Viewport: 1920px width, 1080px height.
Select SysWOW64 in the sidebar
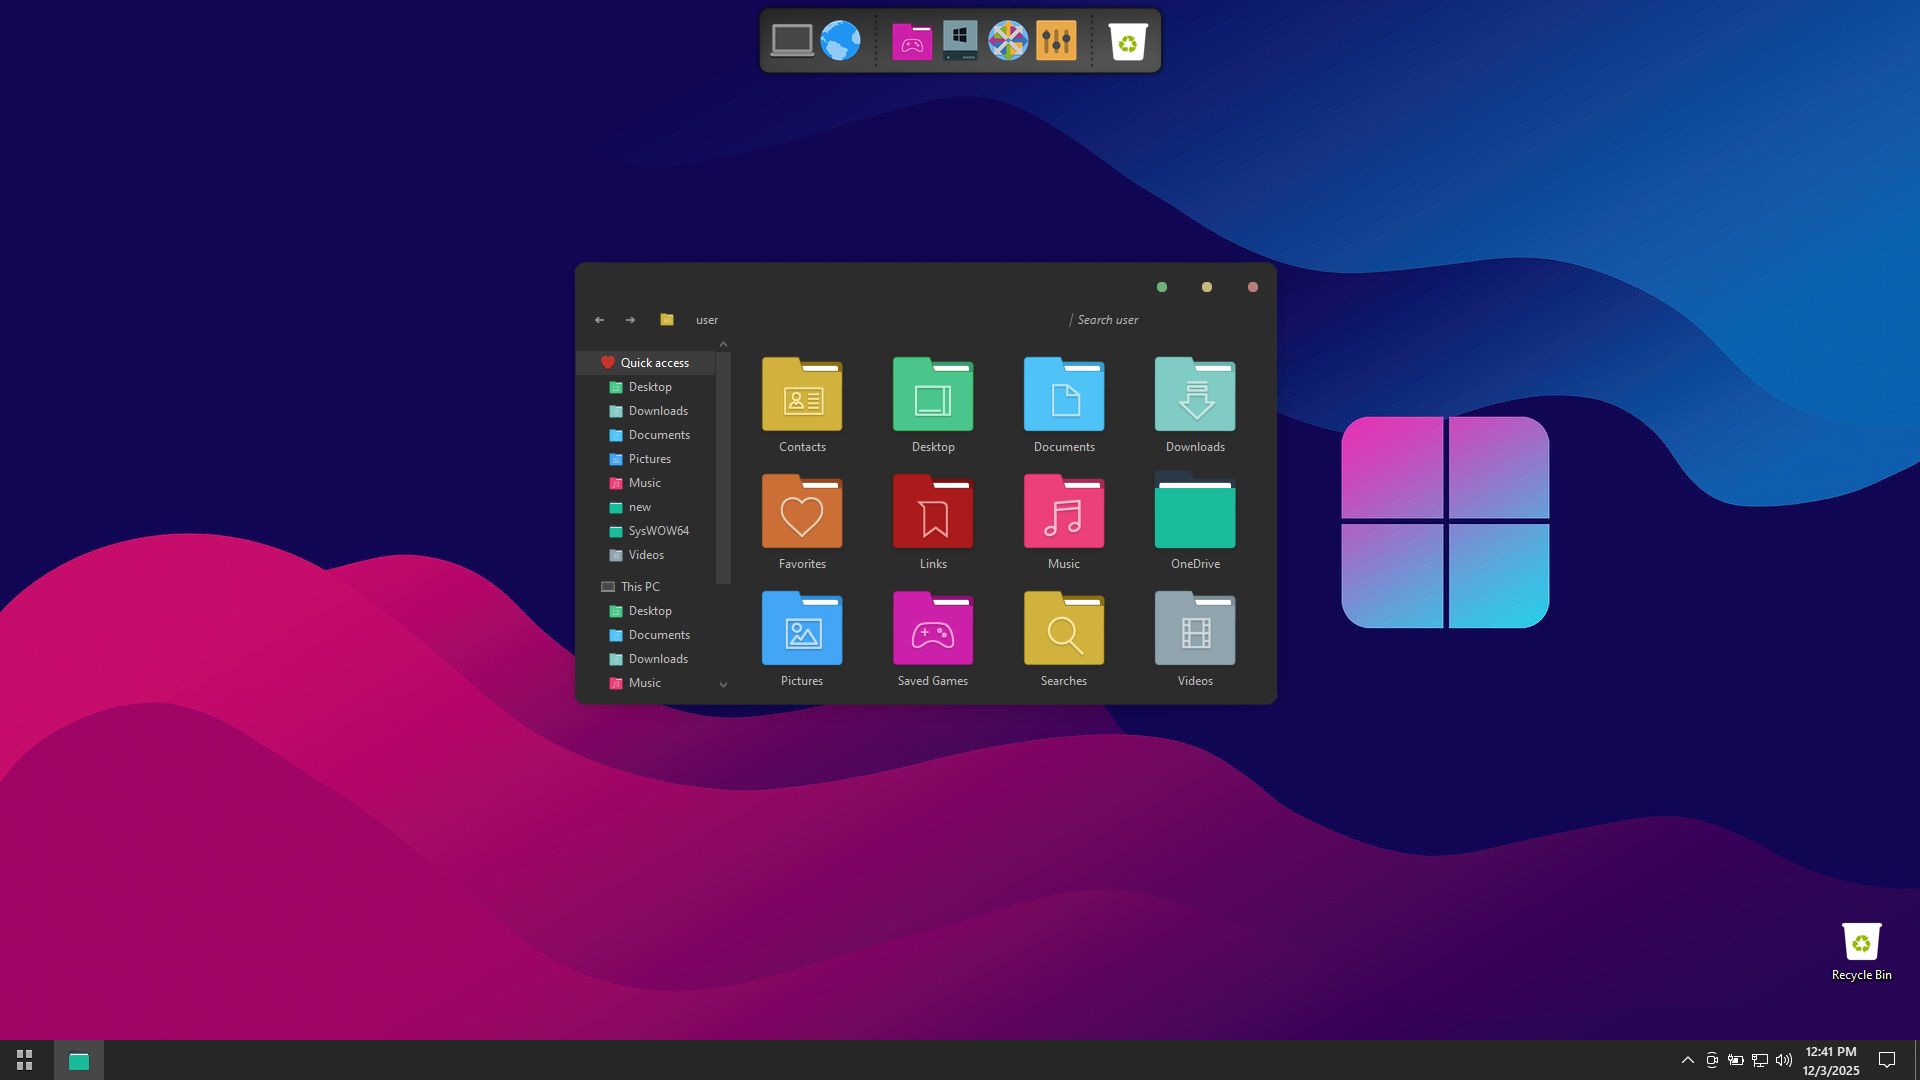pyautogui.click(x=658, y=531)
